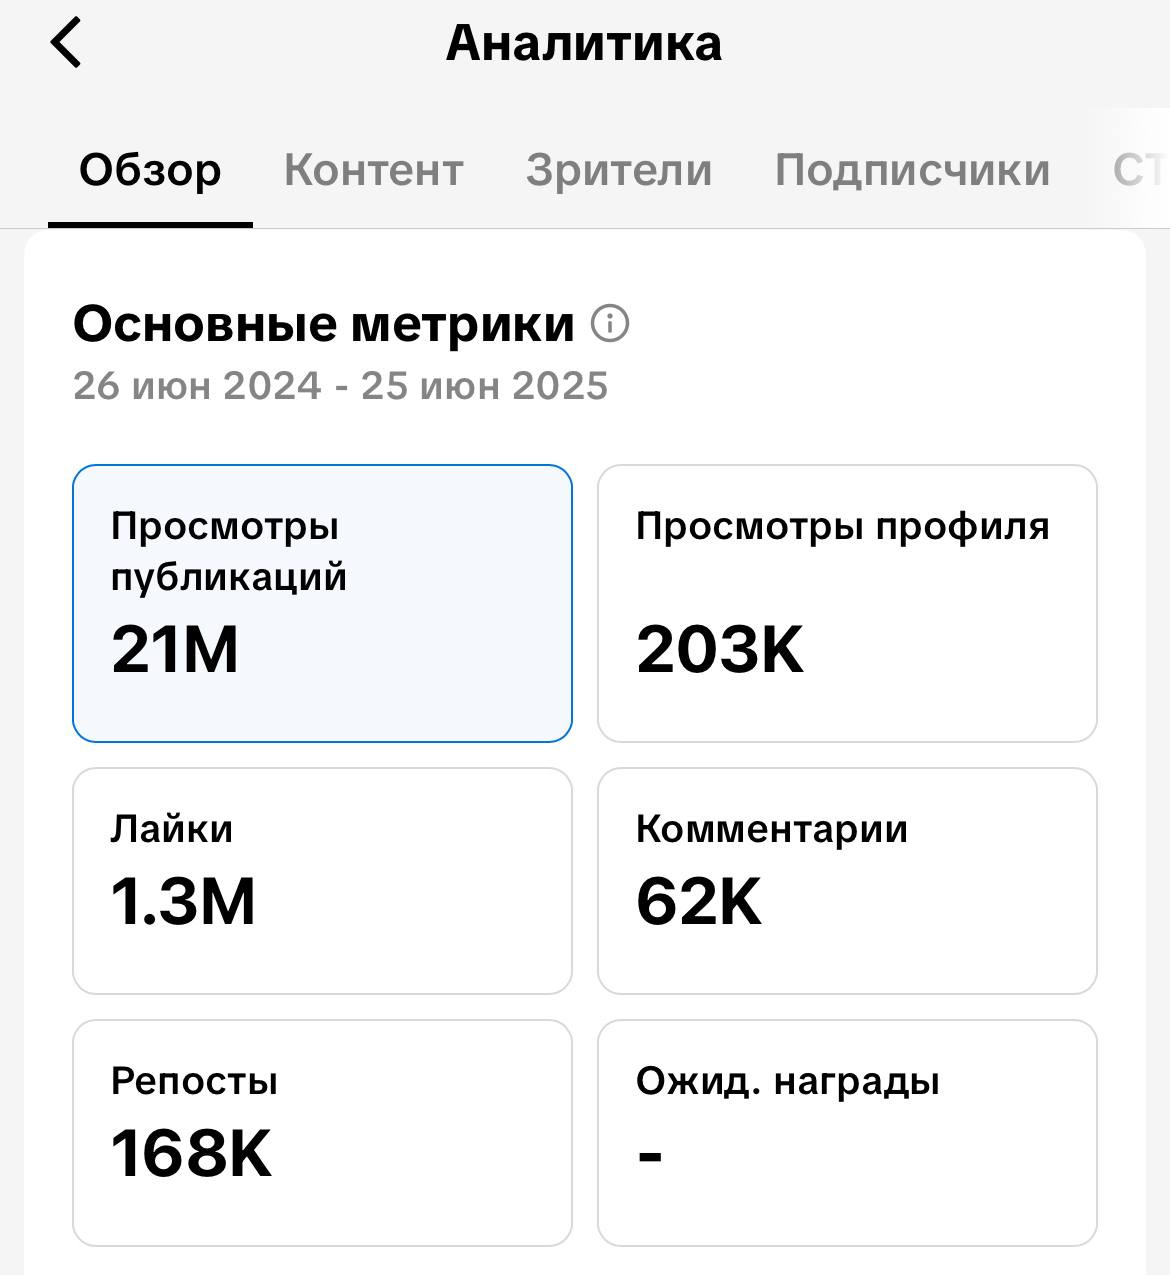Click the 21M views value
Viewport: 1170px width, 1275px height.
[x=175, y=649]
